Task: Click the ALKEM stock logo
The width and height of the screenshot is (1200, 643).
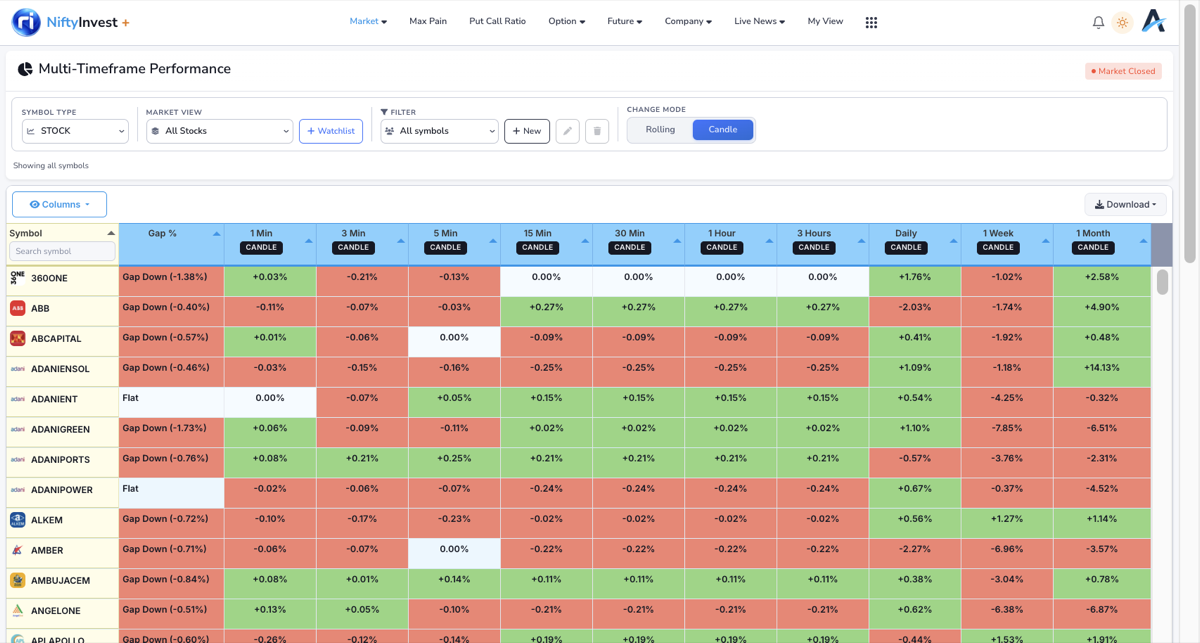Action: tap(17, 520)
